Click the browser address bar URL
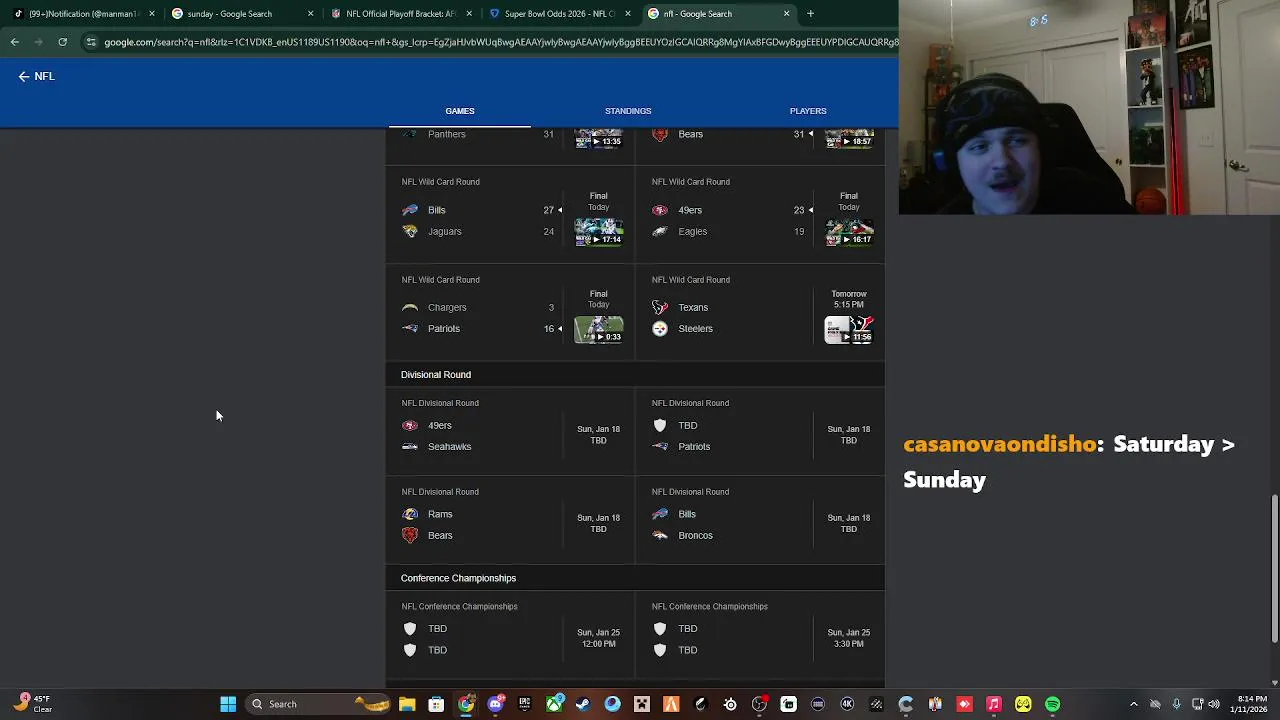Viewport: 1280px width, 720px height. (x=500, y=42)
